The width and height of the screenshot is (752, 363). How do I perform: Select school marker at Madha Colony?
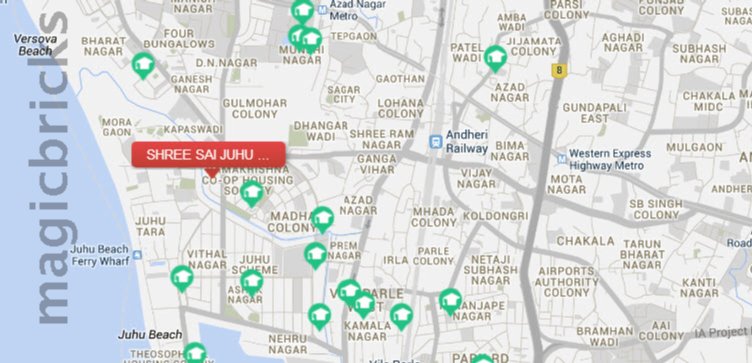pos(322,219)
